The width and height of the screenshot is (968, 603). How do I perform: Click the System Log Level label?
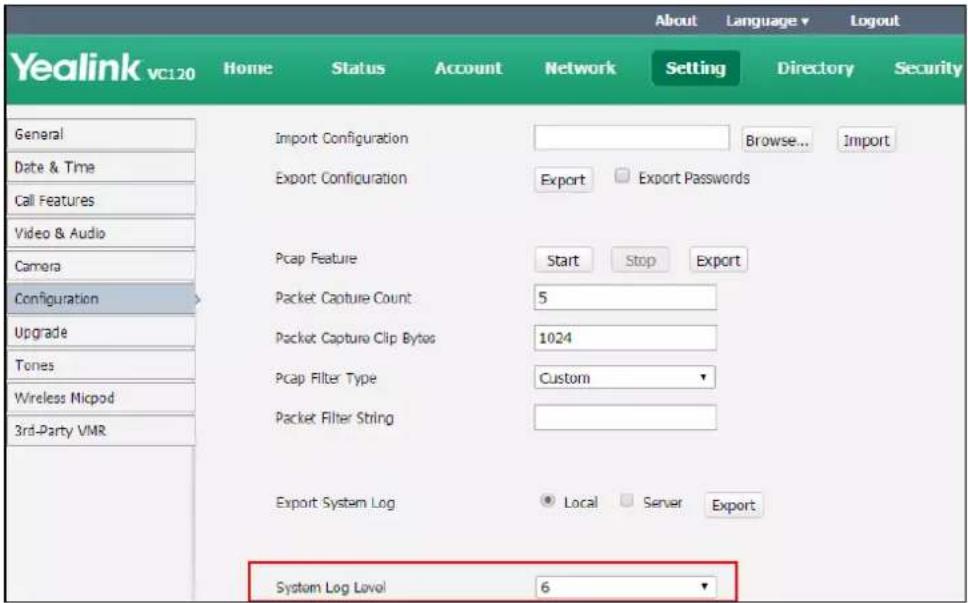pyautogui.click(x=331, y=587)
